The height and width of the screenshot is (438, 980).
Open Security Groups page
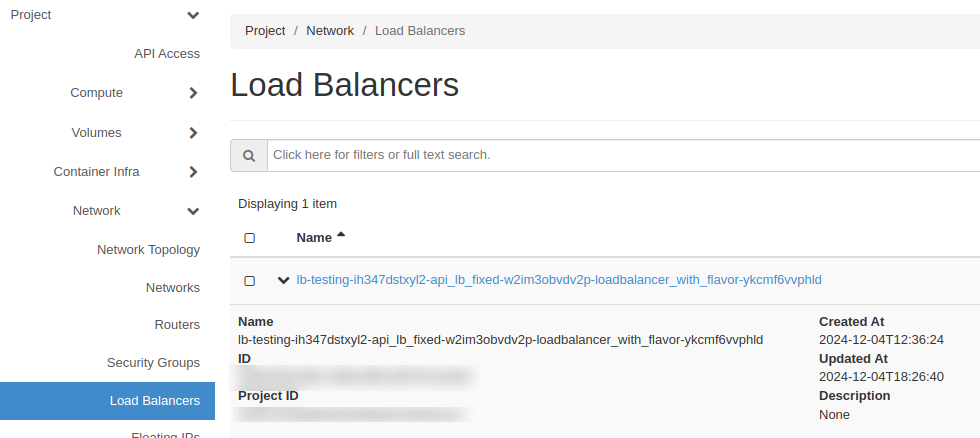coord(153,362)
